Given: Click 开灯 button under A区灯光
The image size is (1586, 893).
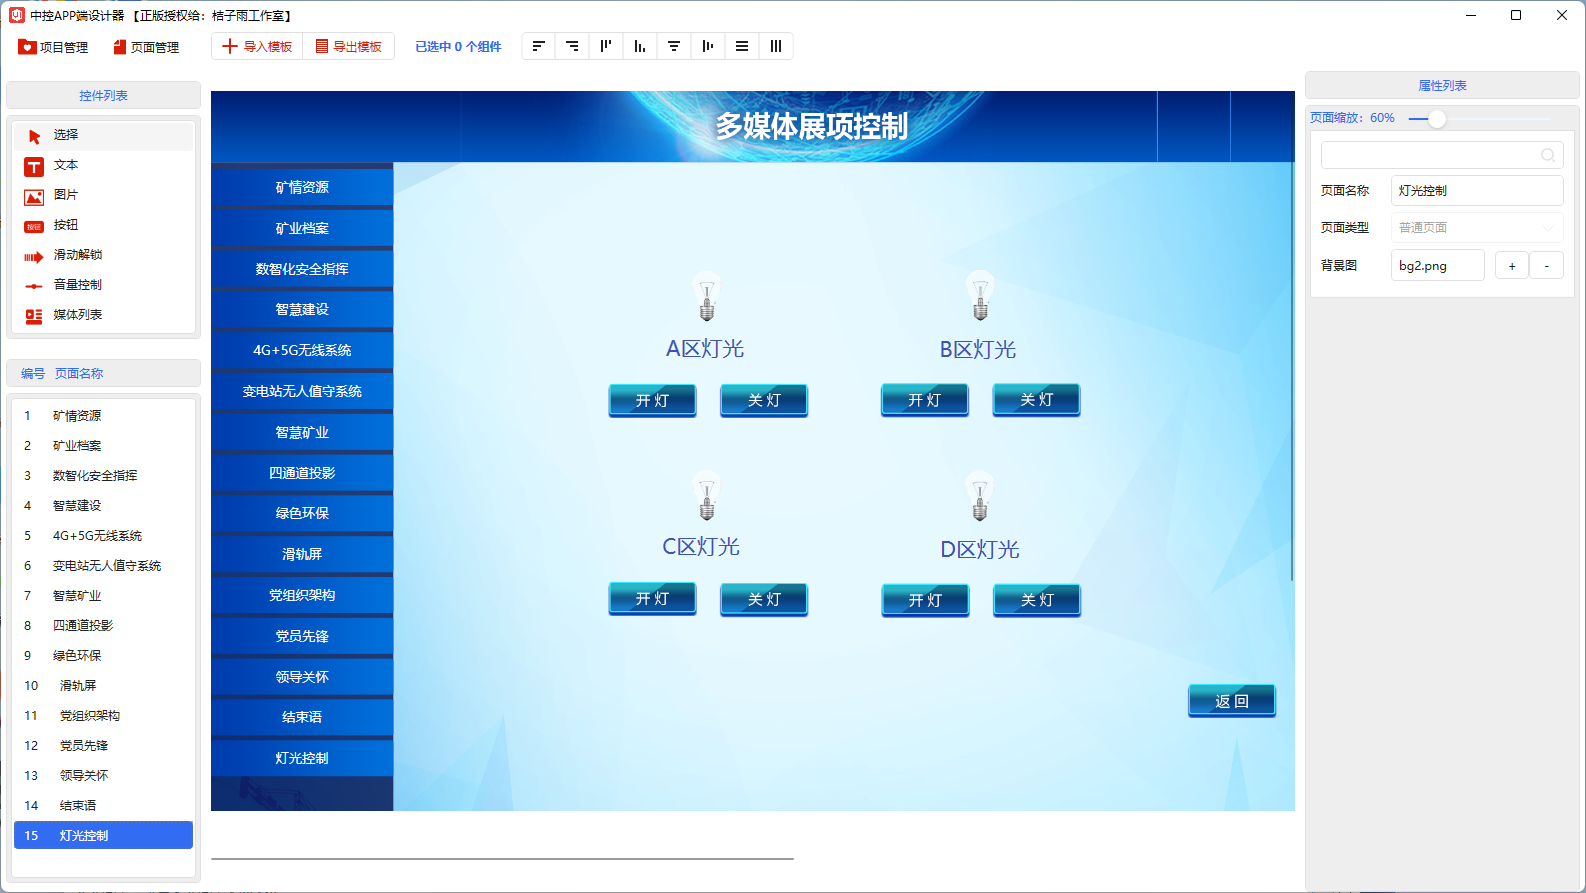Looking at the screenshot, I should pyautogui.click(x=652, y=400).
